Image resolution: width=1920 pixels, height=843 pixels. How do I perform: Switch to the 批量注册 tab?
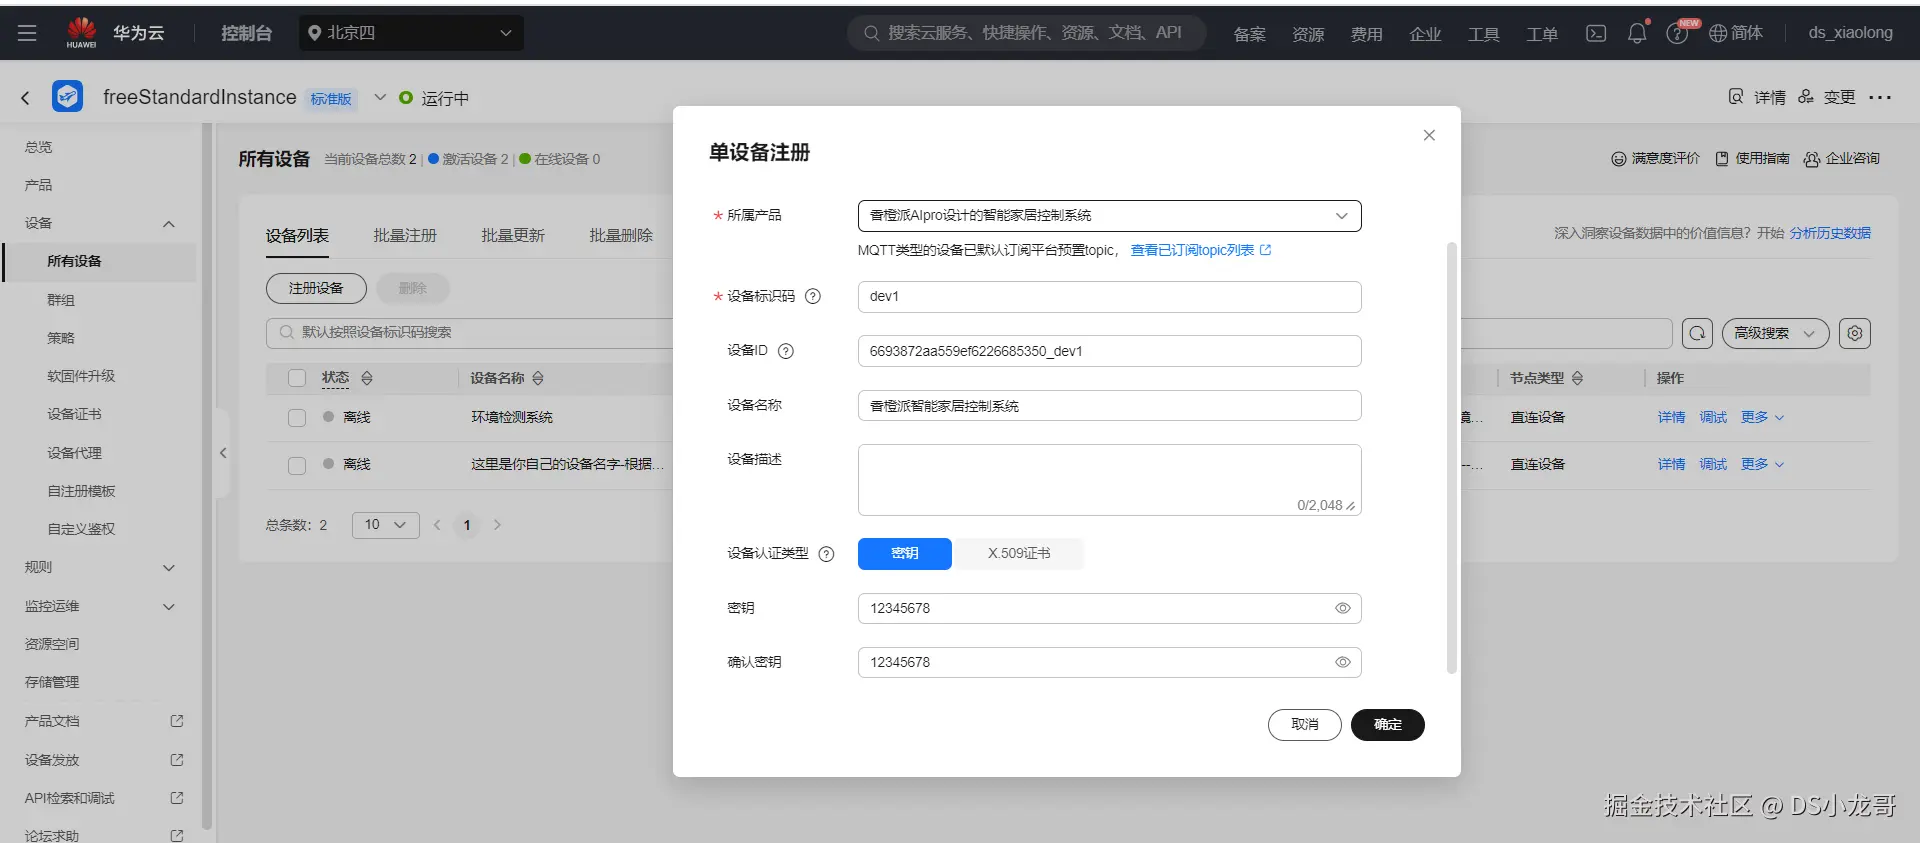[x=405, y=236]
